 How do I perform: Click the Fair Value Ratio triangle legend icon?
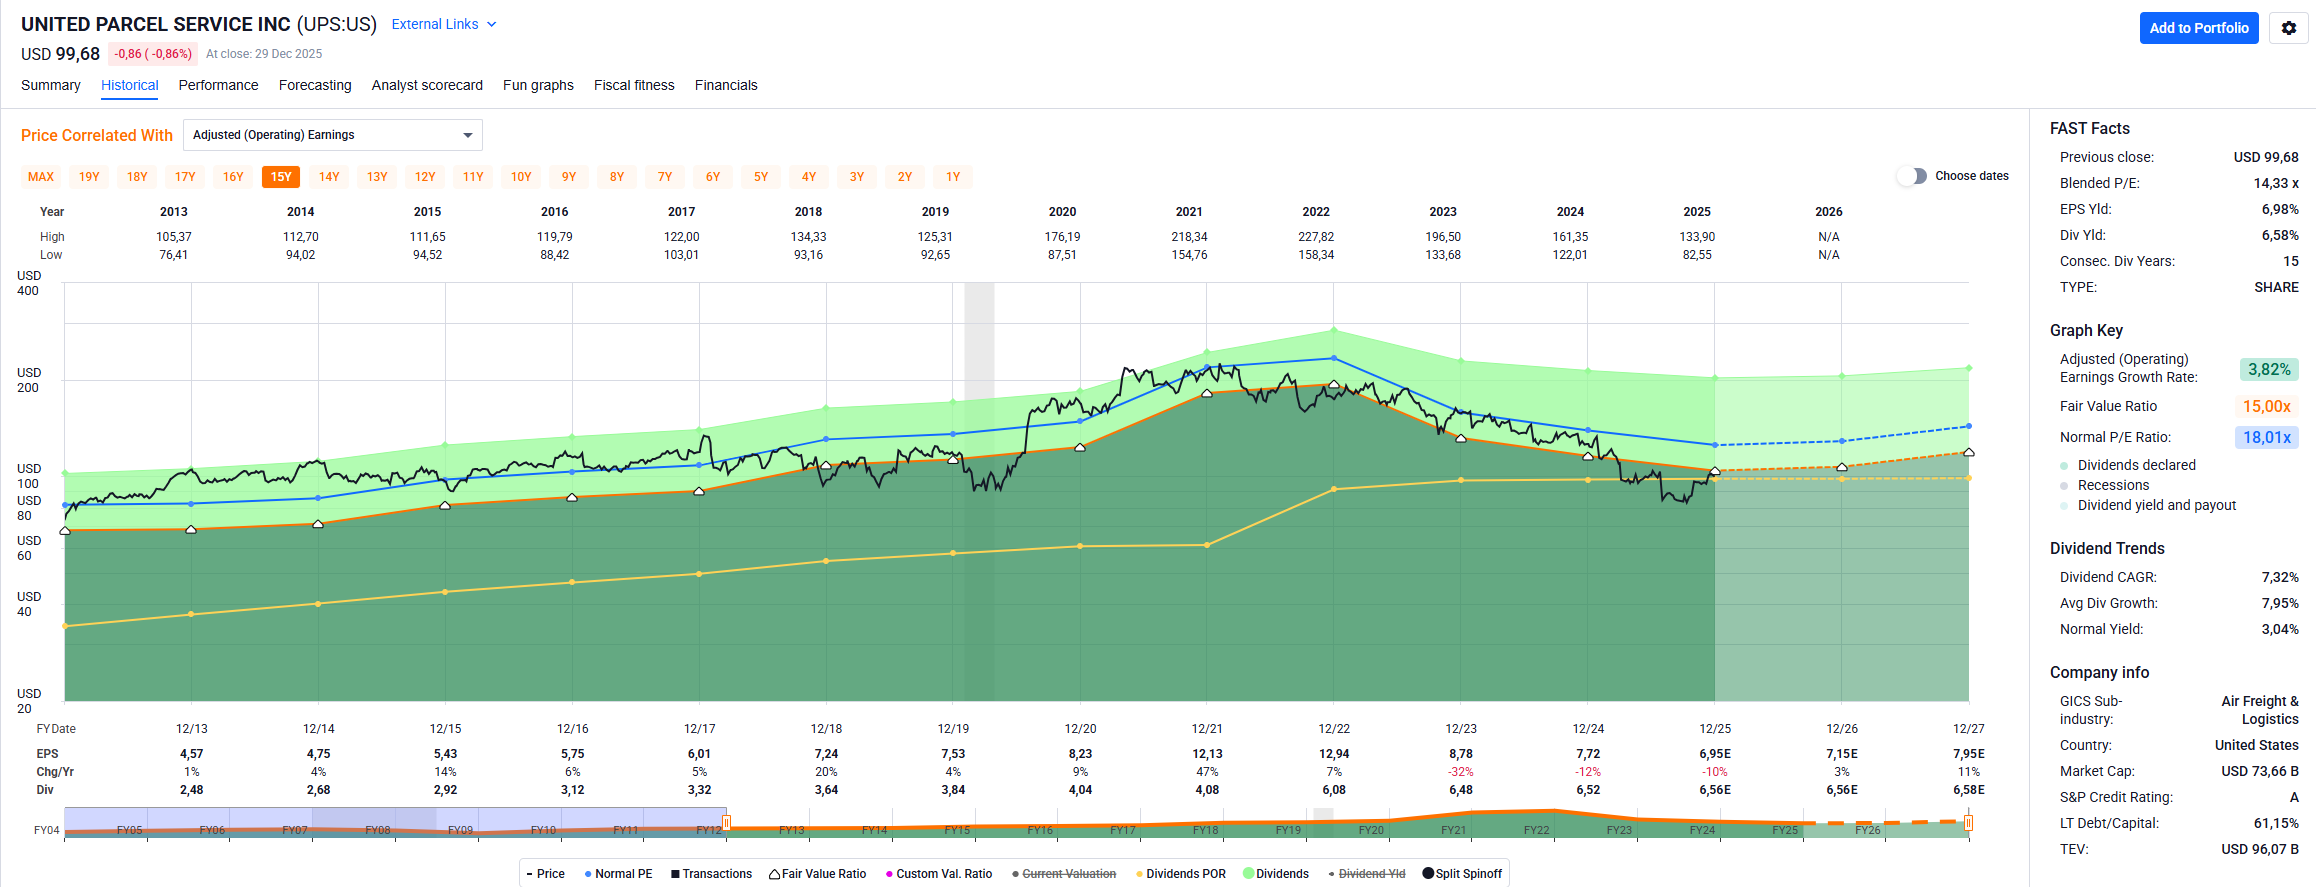tap(774, 874)
